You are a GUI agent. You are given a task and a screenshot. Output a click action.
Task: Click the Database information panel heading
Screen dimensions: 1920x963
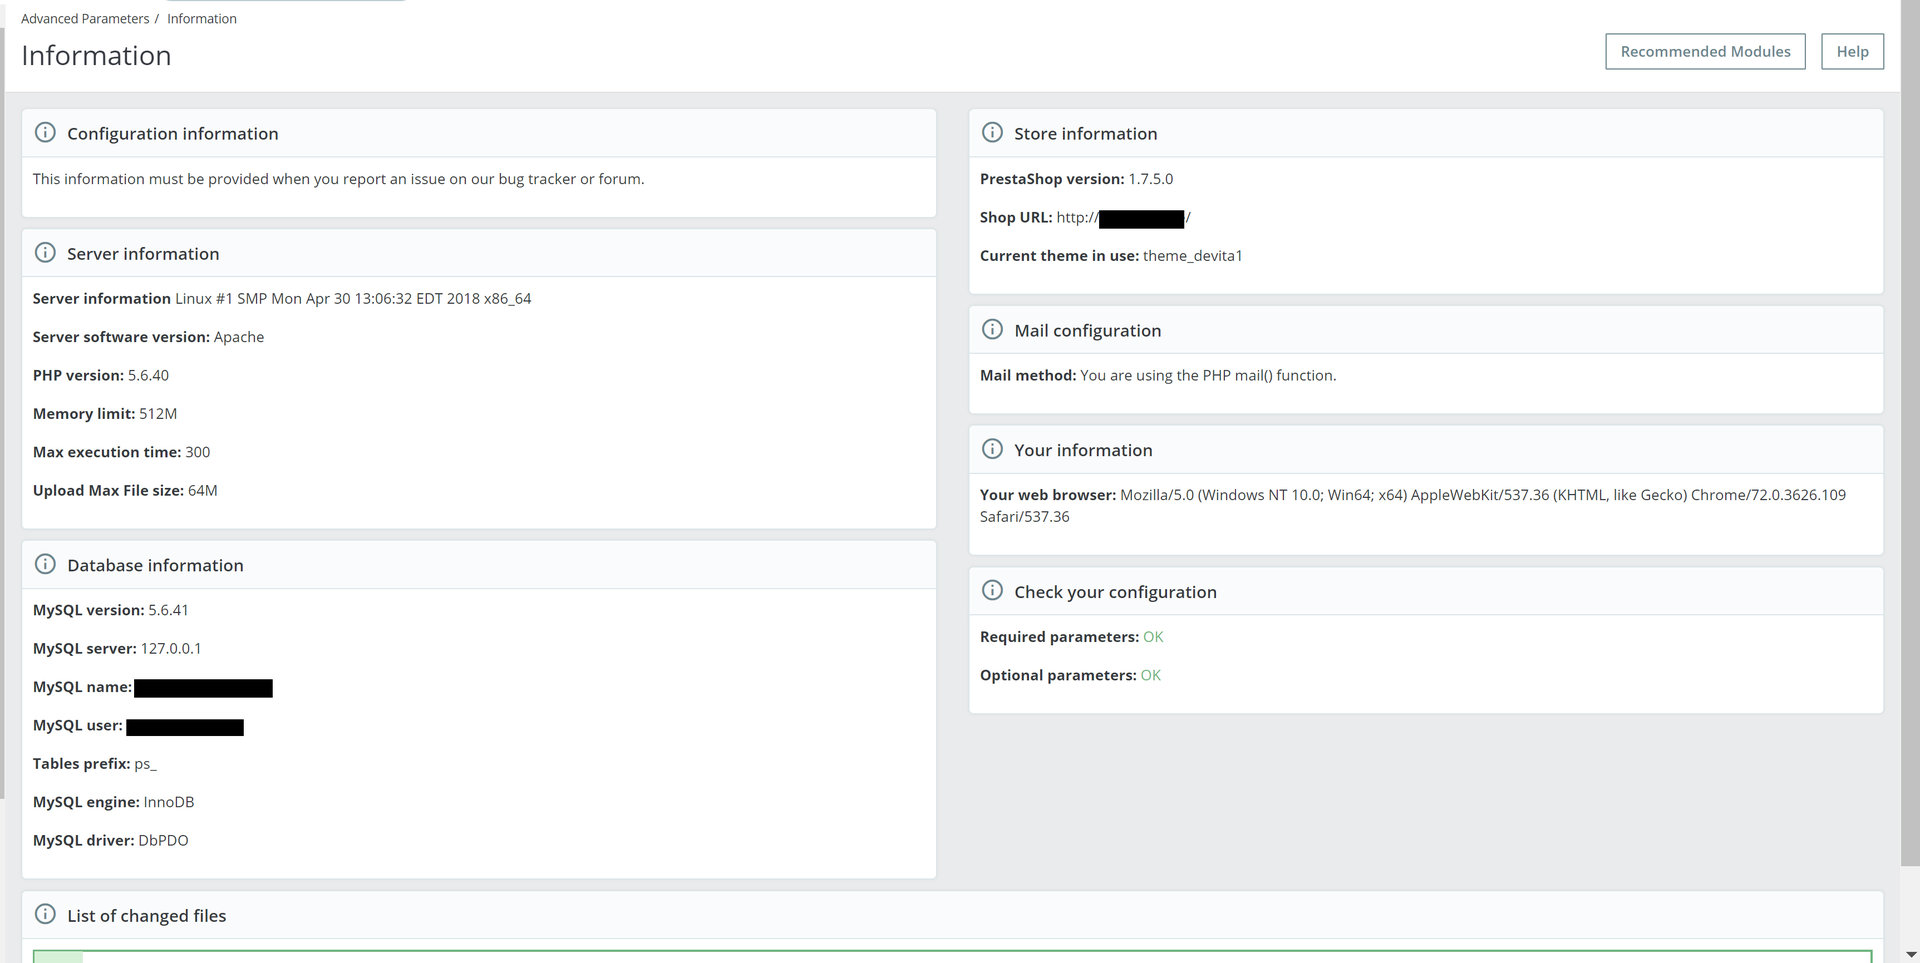click(x=155, y=565)
